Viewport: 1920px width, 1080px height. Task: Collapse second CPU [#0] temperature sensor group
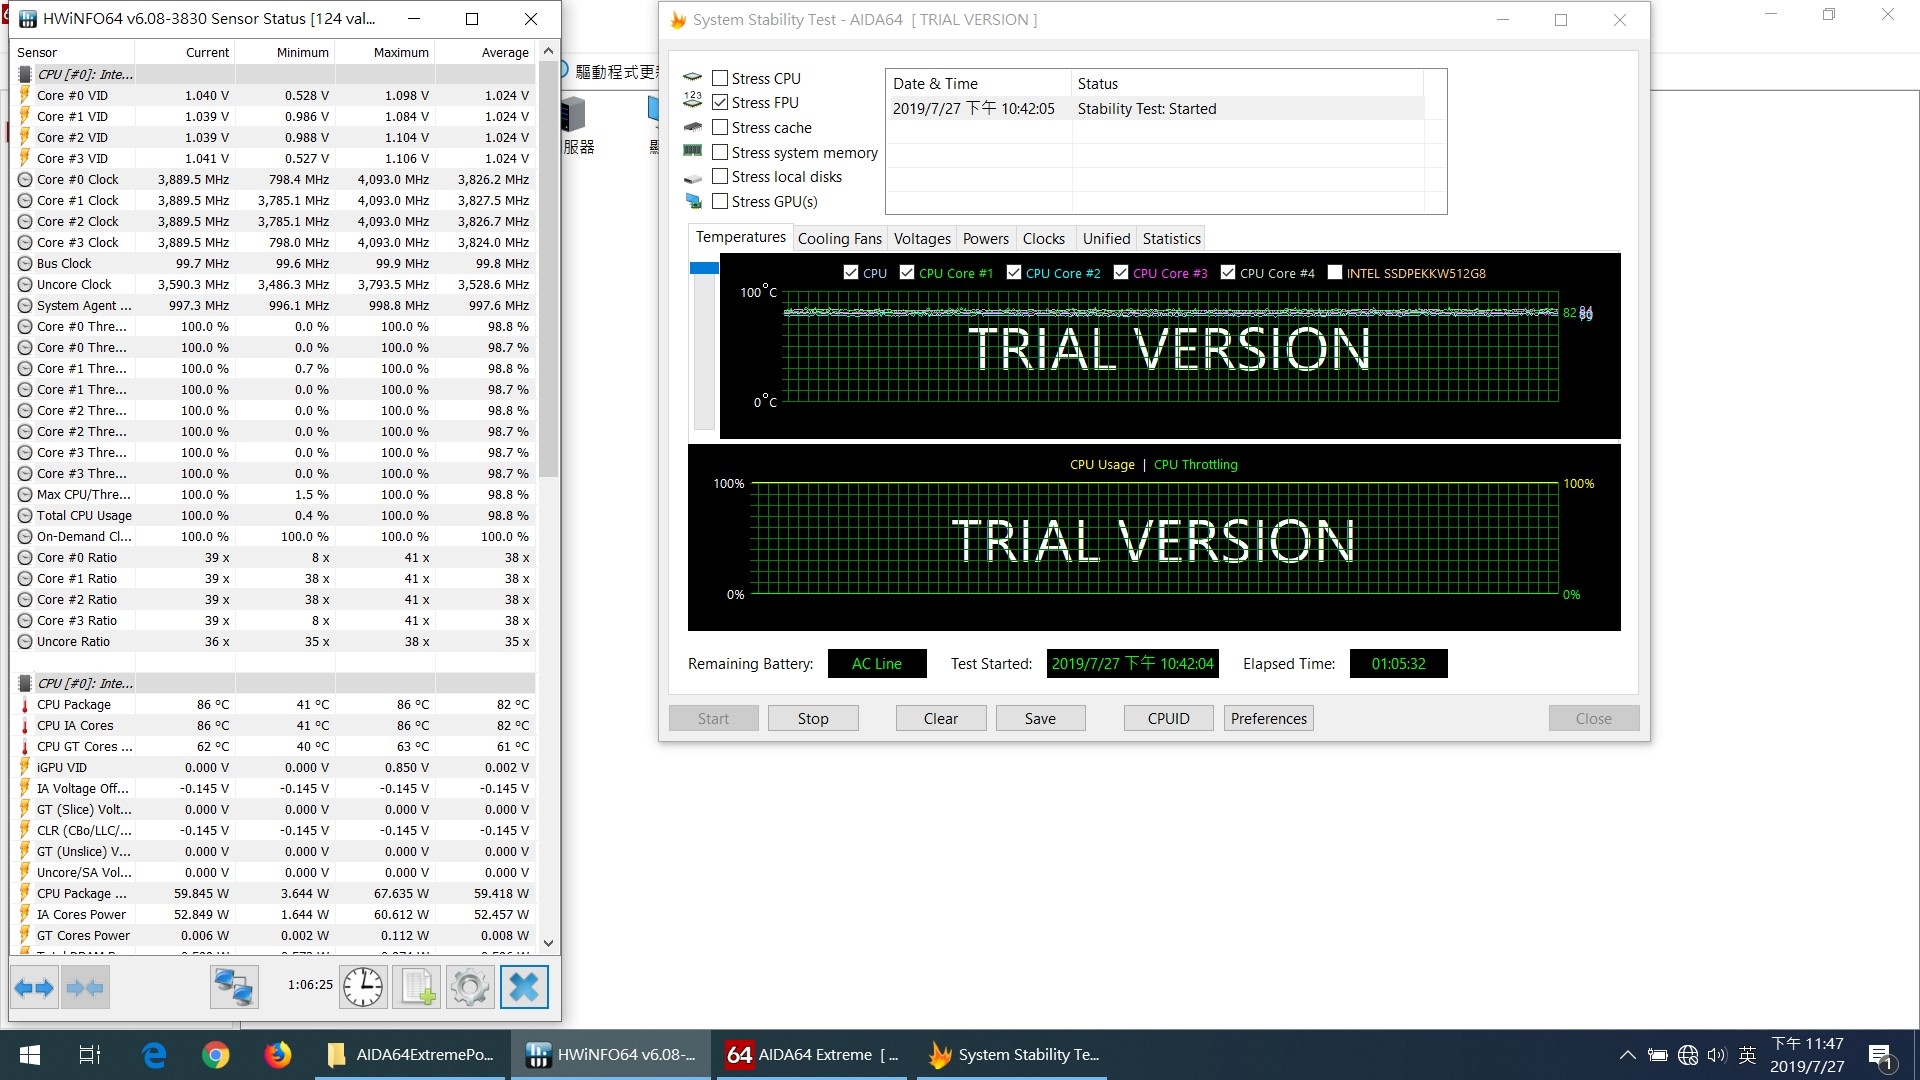pos(25,683)
